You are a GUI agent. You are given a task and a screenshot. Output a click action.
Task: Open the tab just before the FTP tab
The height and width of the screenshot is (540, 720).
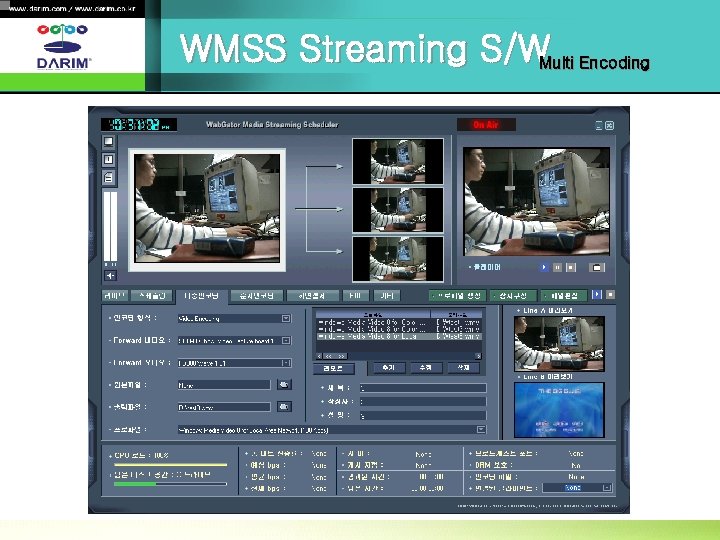click(313, 296)
